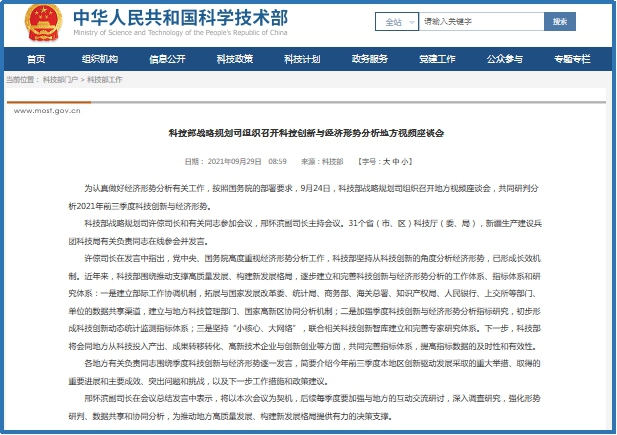Click the 搜索 search button

pyautogui.click(x=560, y=22)
